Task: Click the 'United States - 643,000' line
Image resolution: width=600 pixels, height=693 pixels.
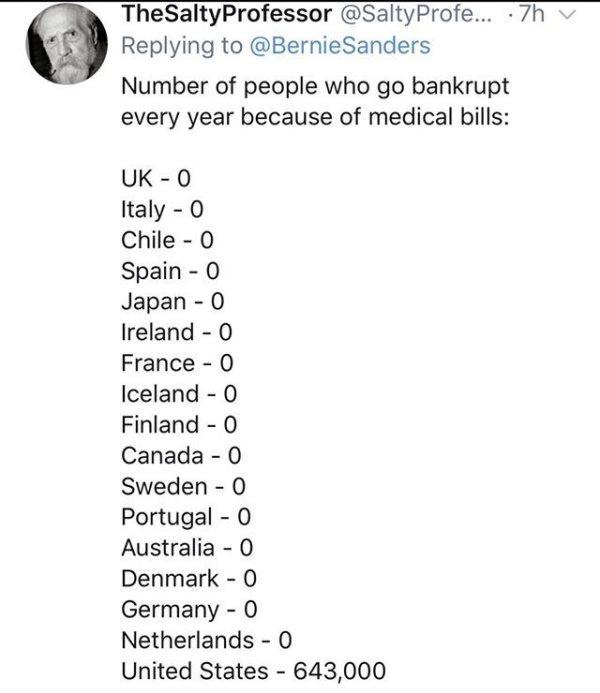Action: click(254, 671)
